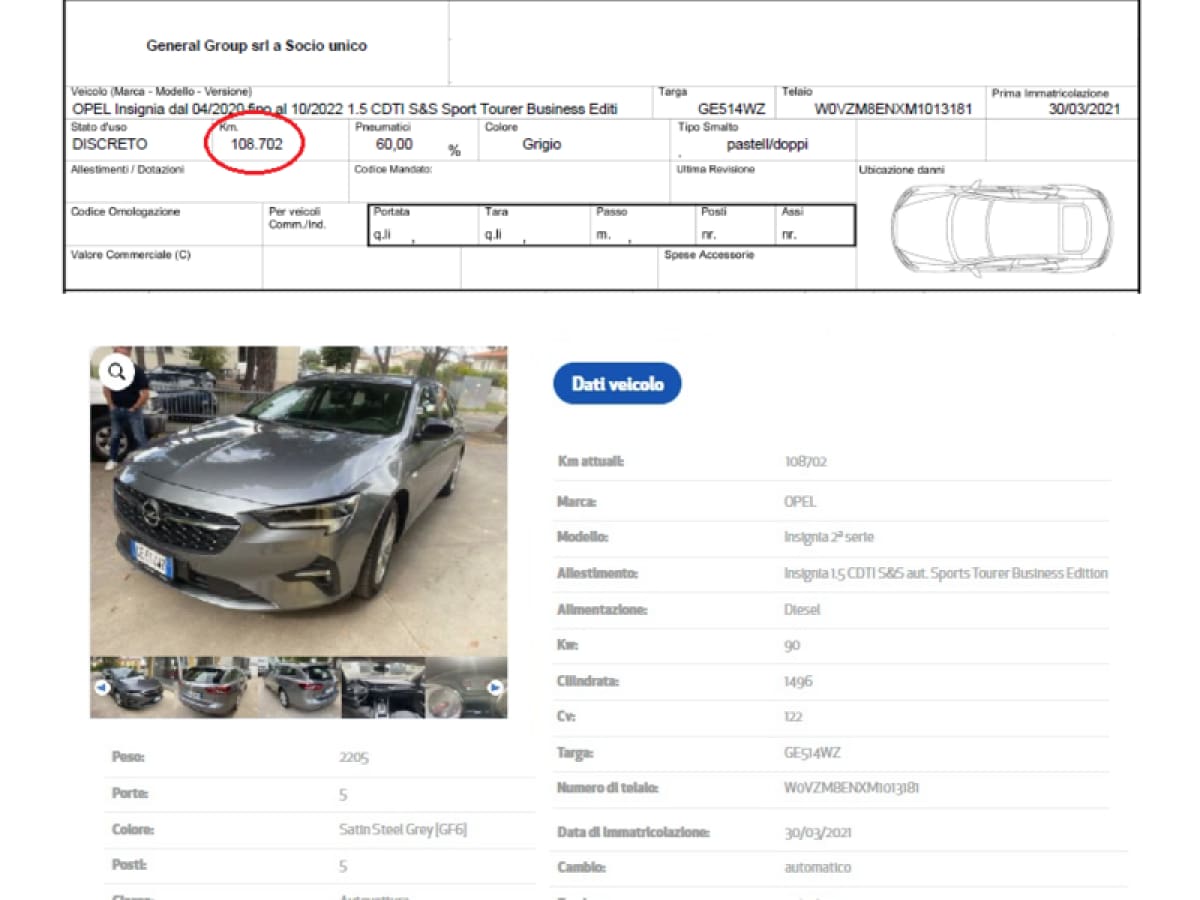
Task: Click the Targa field GE514WZ in form
Action: click(731, 109)
